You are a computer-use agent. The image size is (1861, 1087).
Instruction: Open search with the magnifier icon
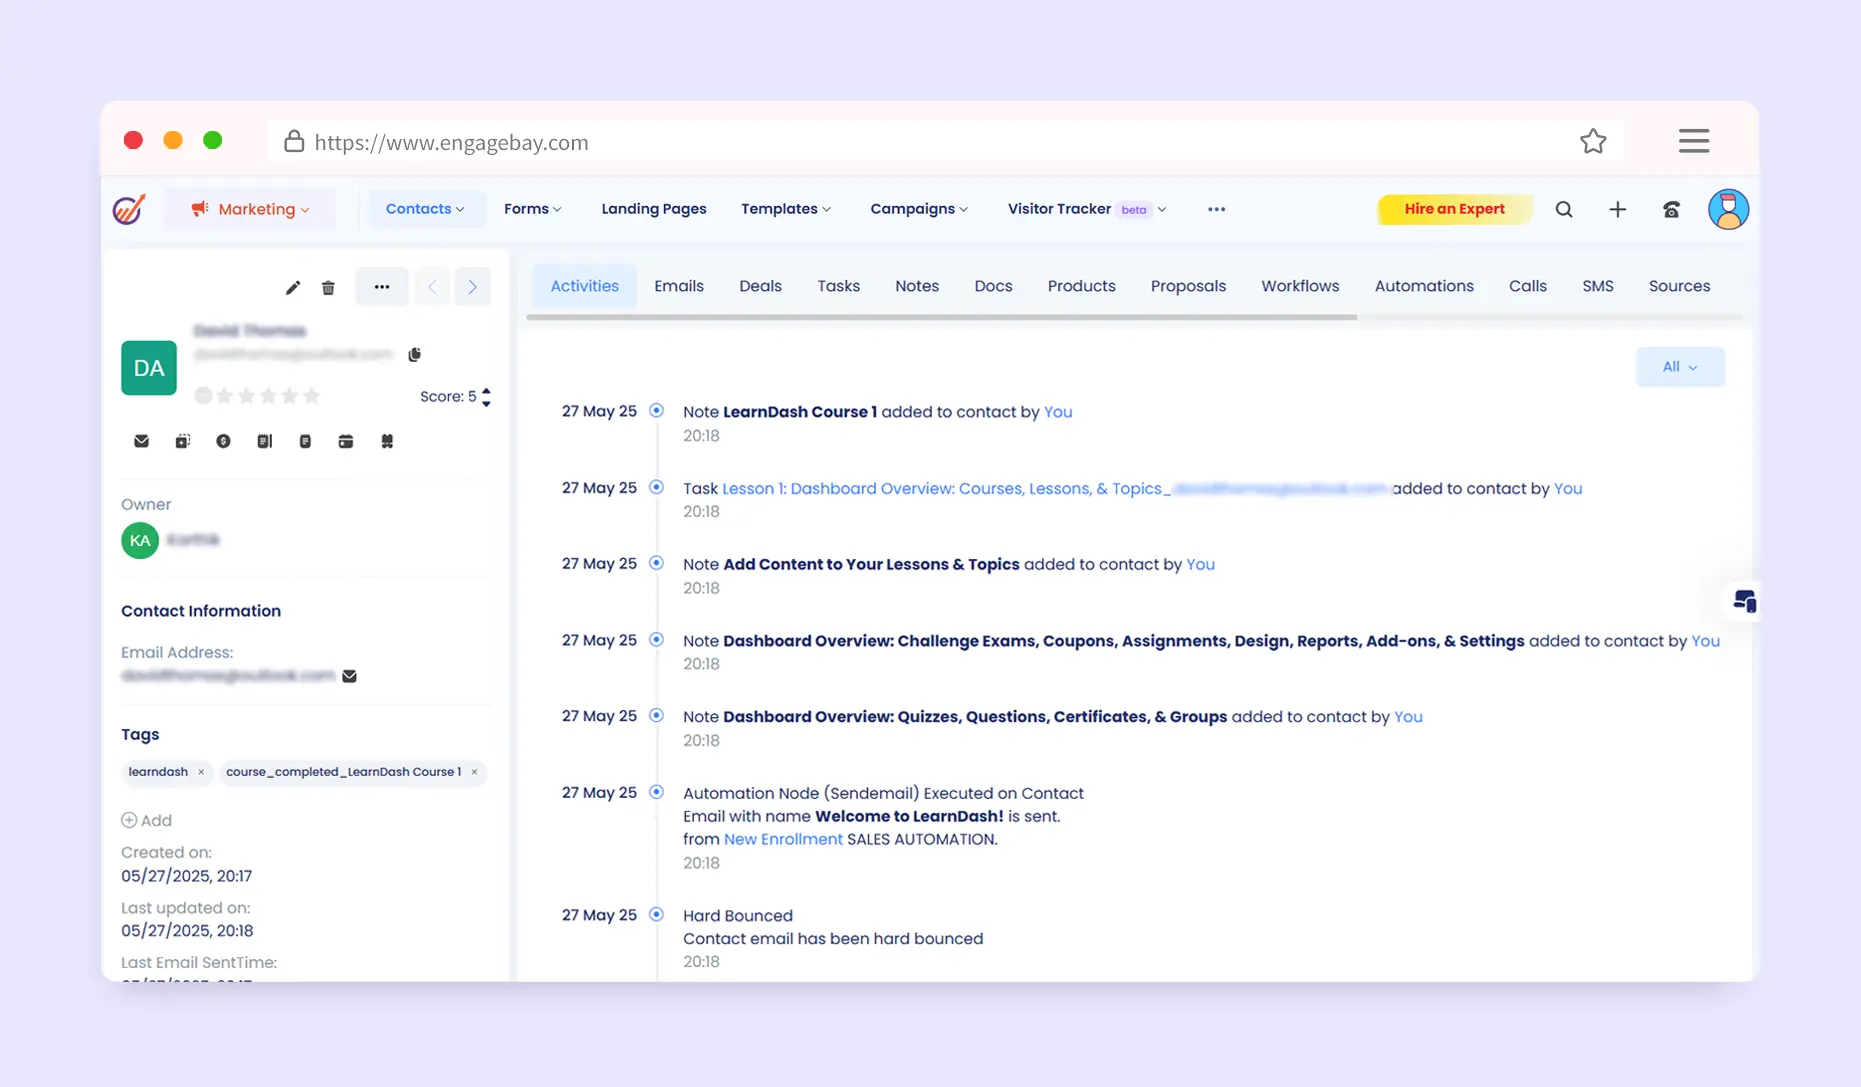(x=1564, y=209)
